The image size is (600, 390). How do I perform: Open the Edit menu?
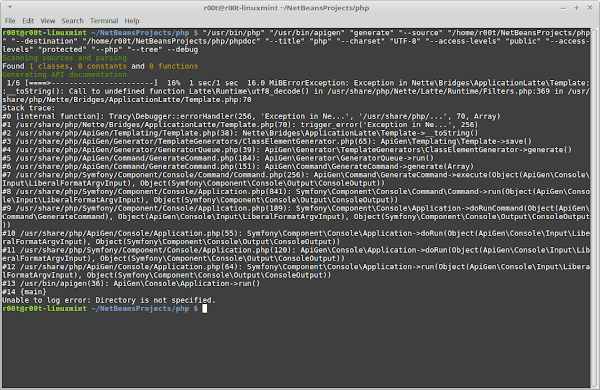point(28,21)
